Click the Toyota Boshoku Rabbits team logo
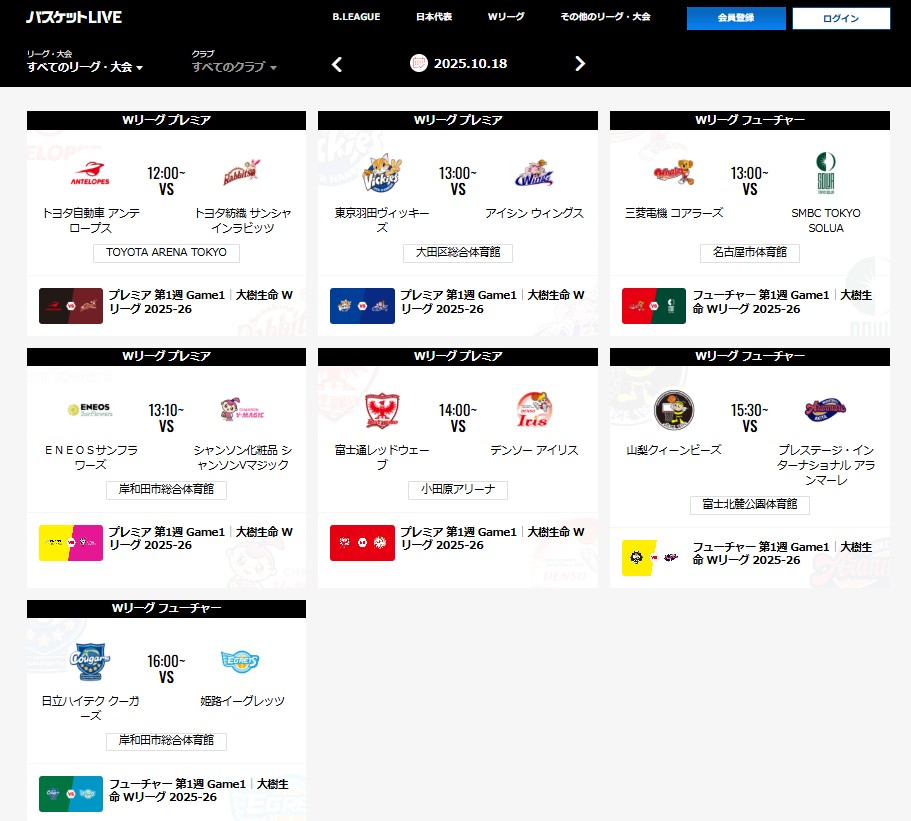 pyautogui.click(x=242, y=172)
